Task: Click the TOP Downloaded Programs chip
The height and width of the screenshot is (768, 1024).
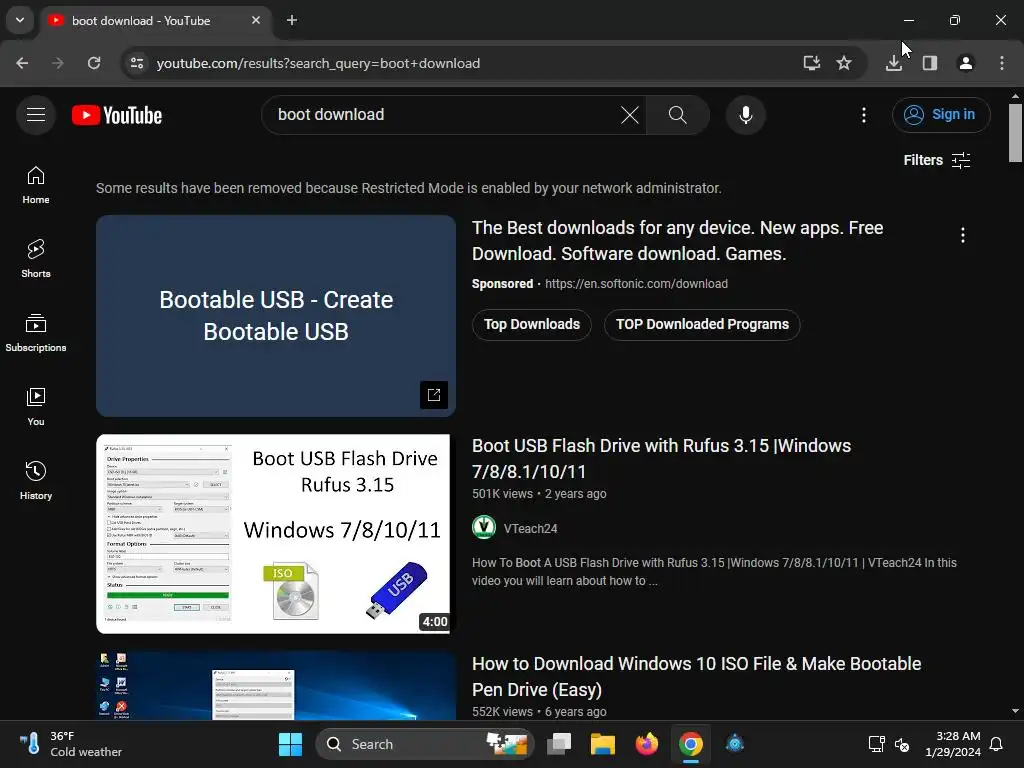Action: (701, 325)
